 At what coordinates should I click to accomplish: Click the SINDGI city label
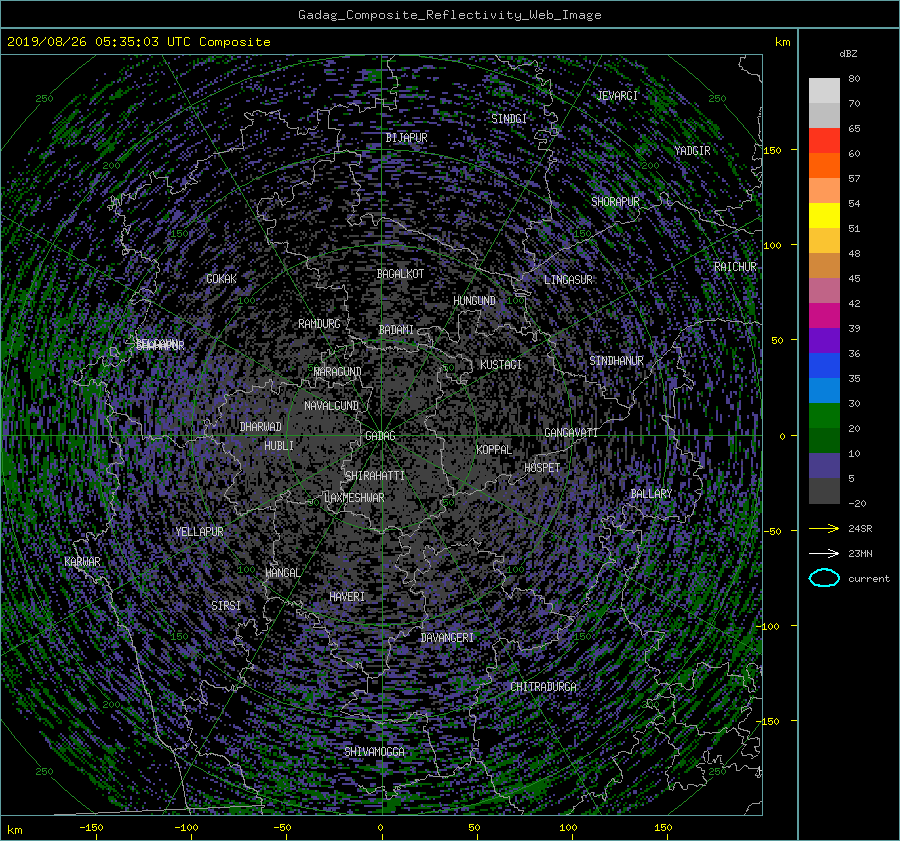pos(509,119)
